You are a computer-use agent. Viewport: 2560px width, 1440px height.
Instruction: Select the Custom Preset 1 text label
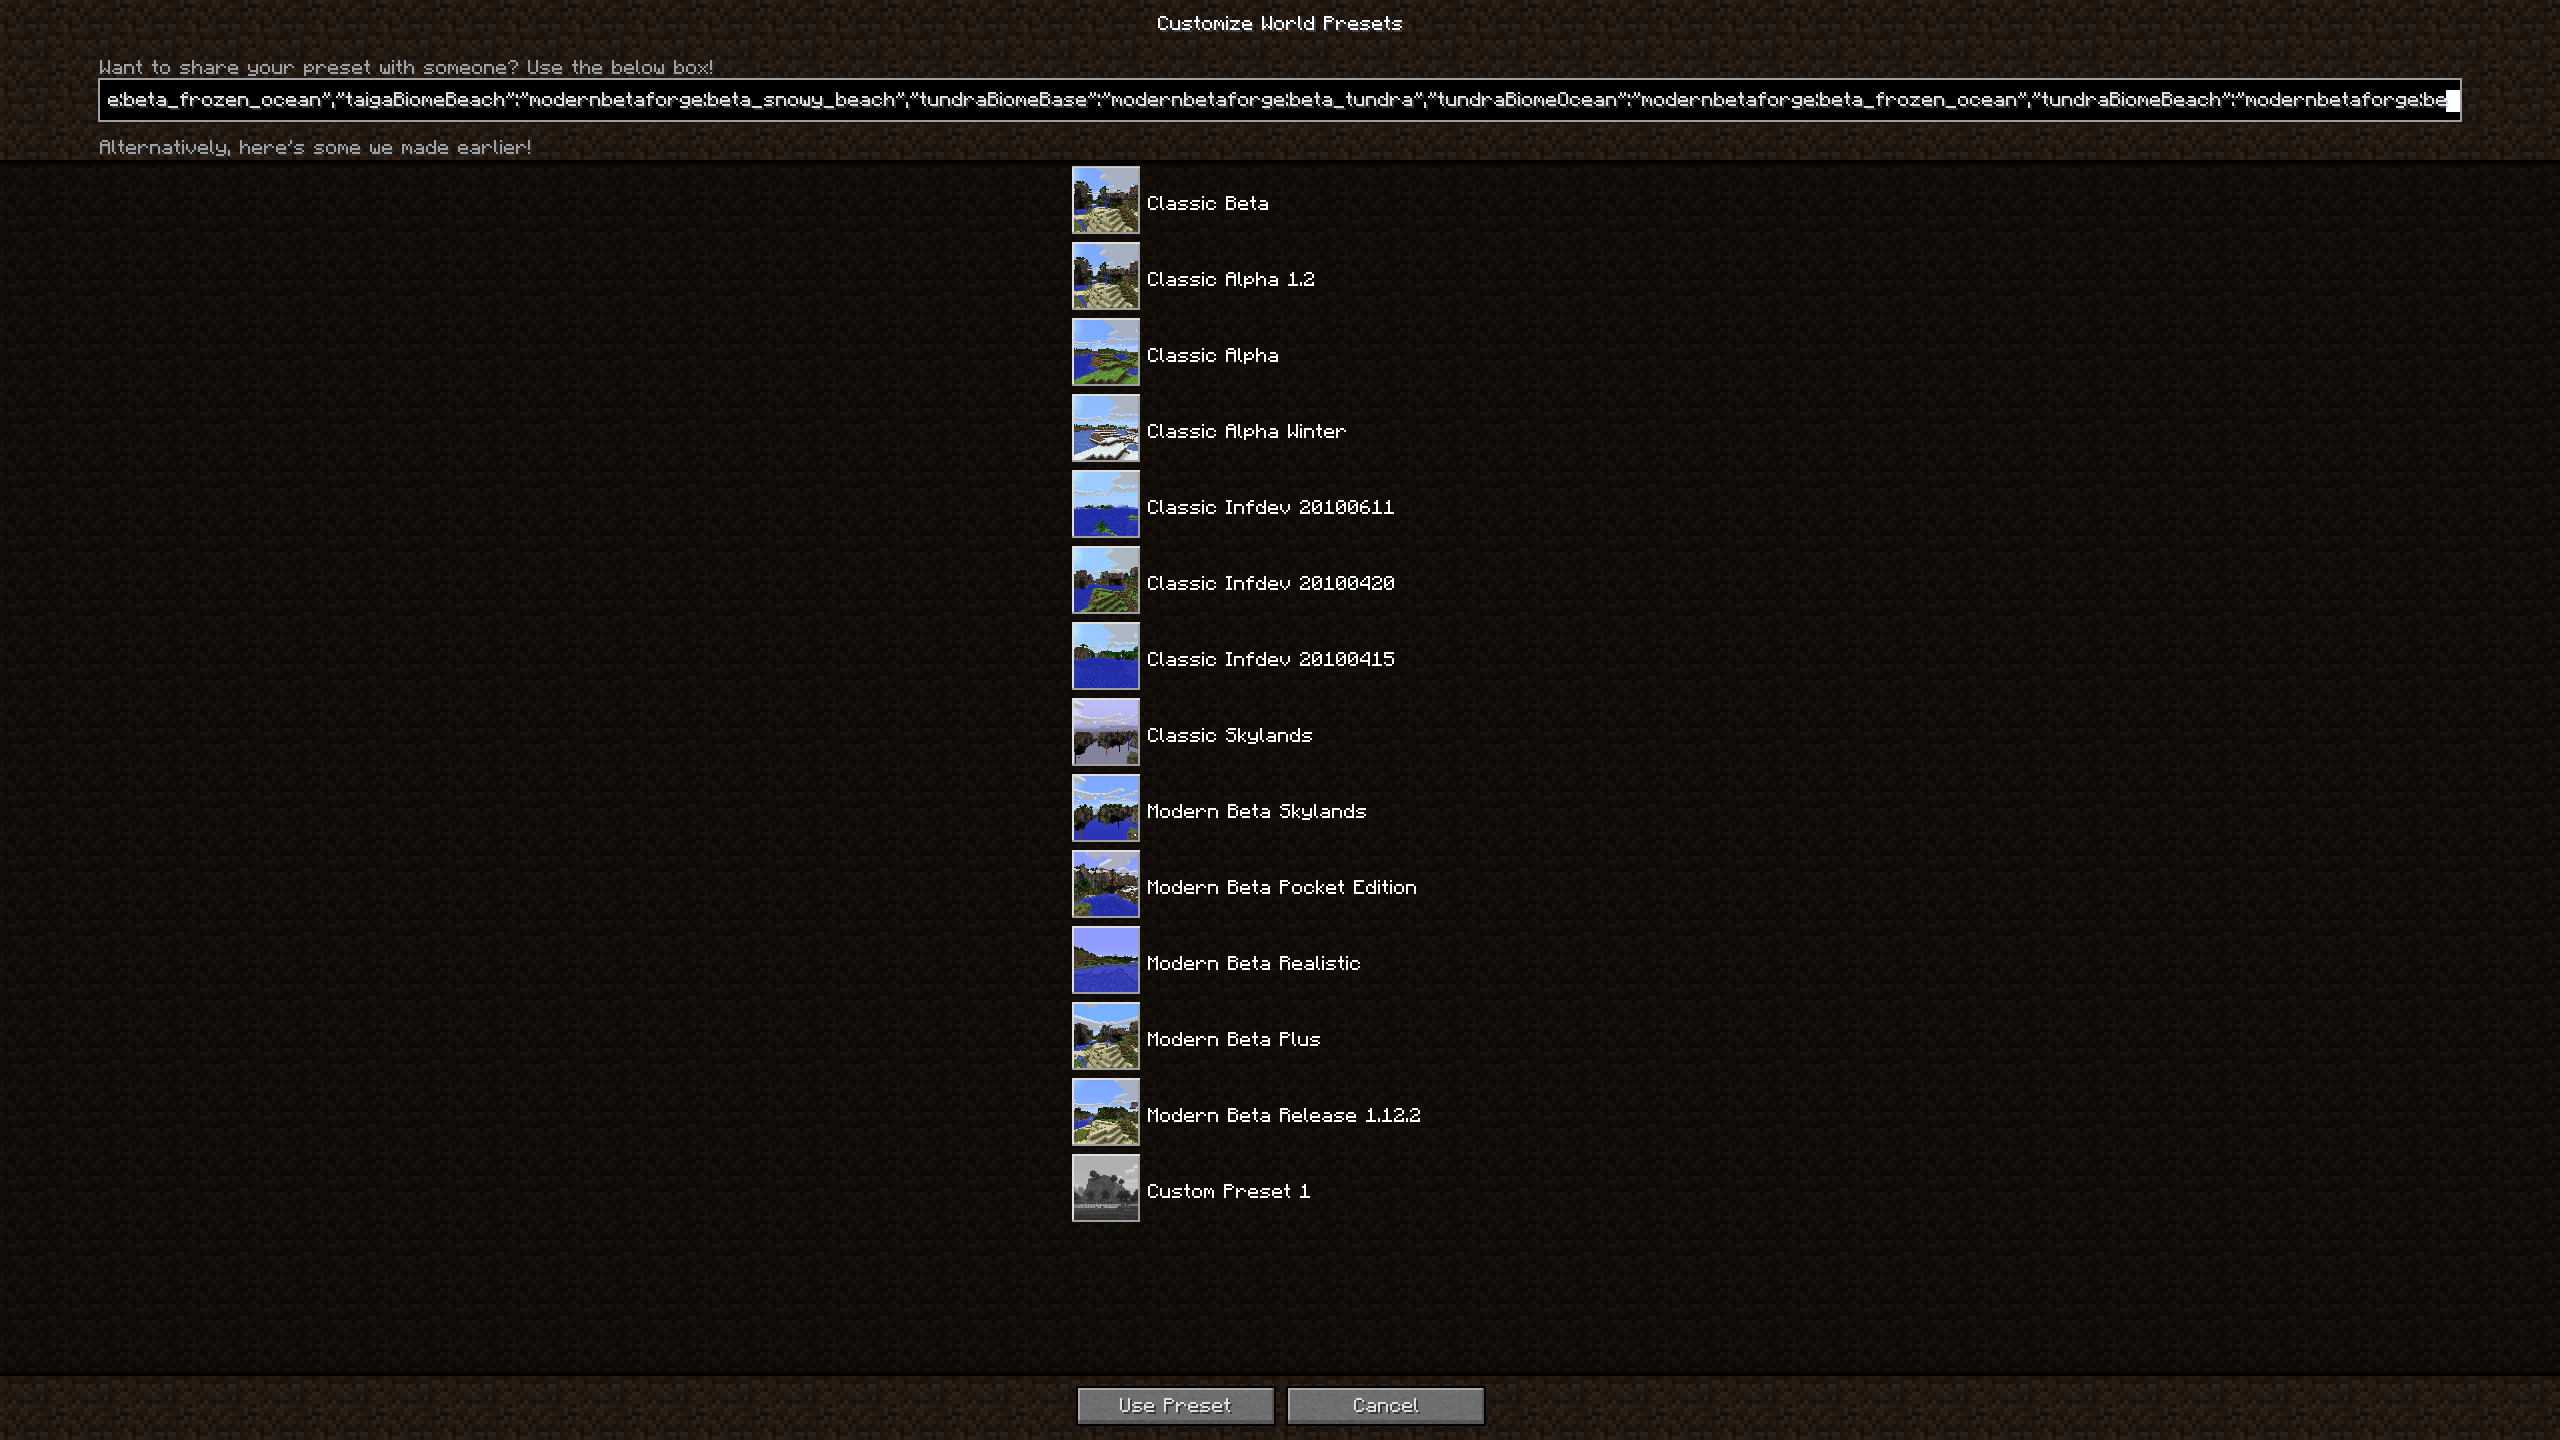[1228, 1191]
